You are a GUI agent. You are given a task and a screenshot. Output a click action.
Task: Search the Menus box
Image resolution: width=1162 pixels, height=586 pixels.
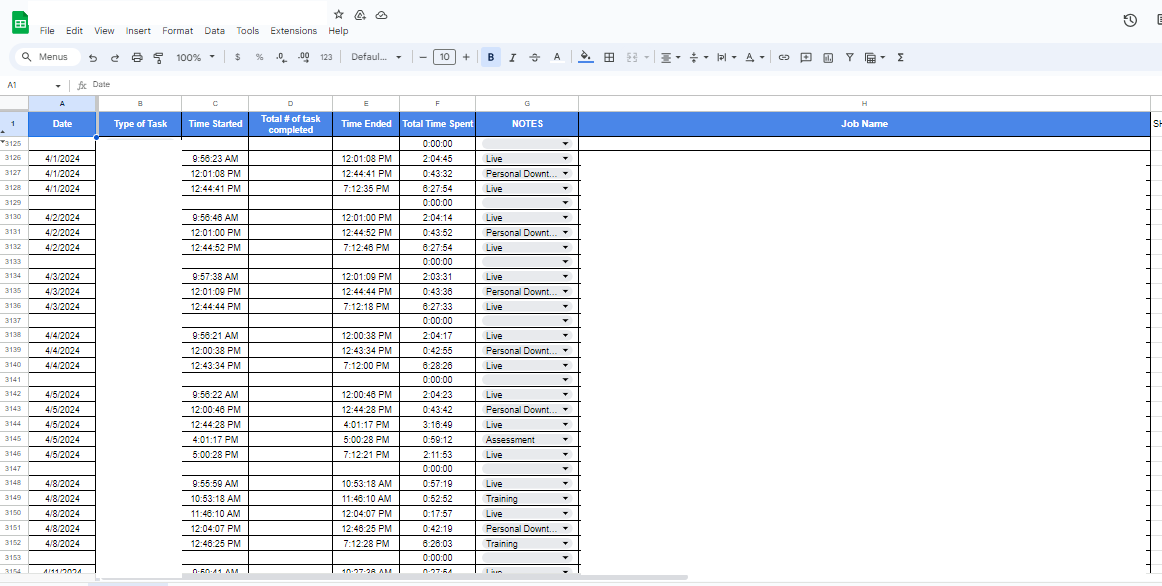pyautogui.click(x=47, y=57)
